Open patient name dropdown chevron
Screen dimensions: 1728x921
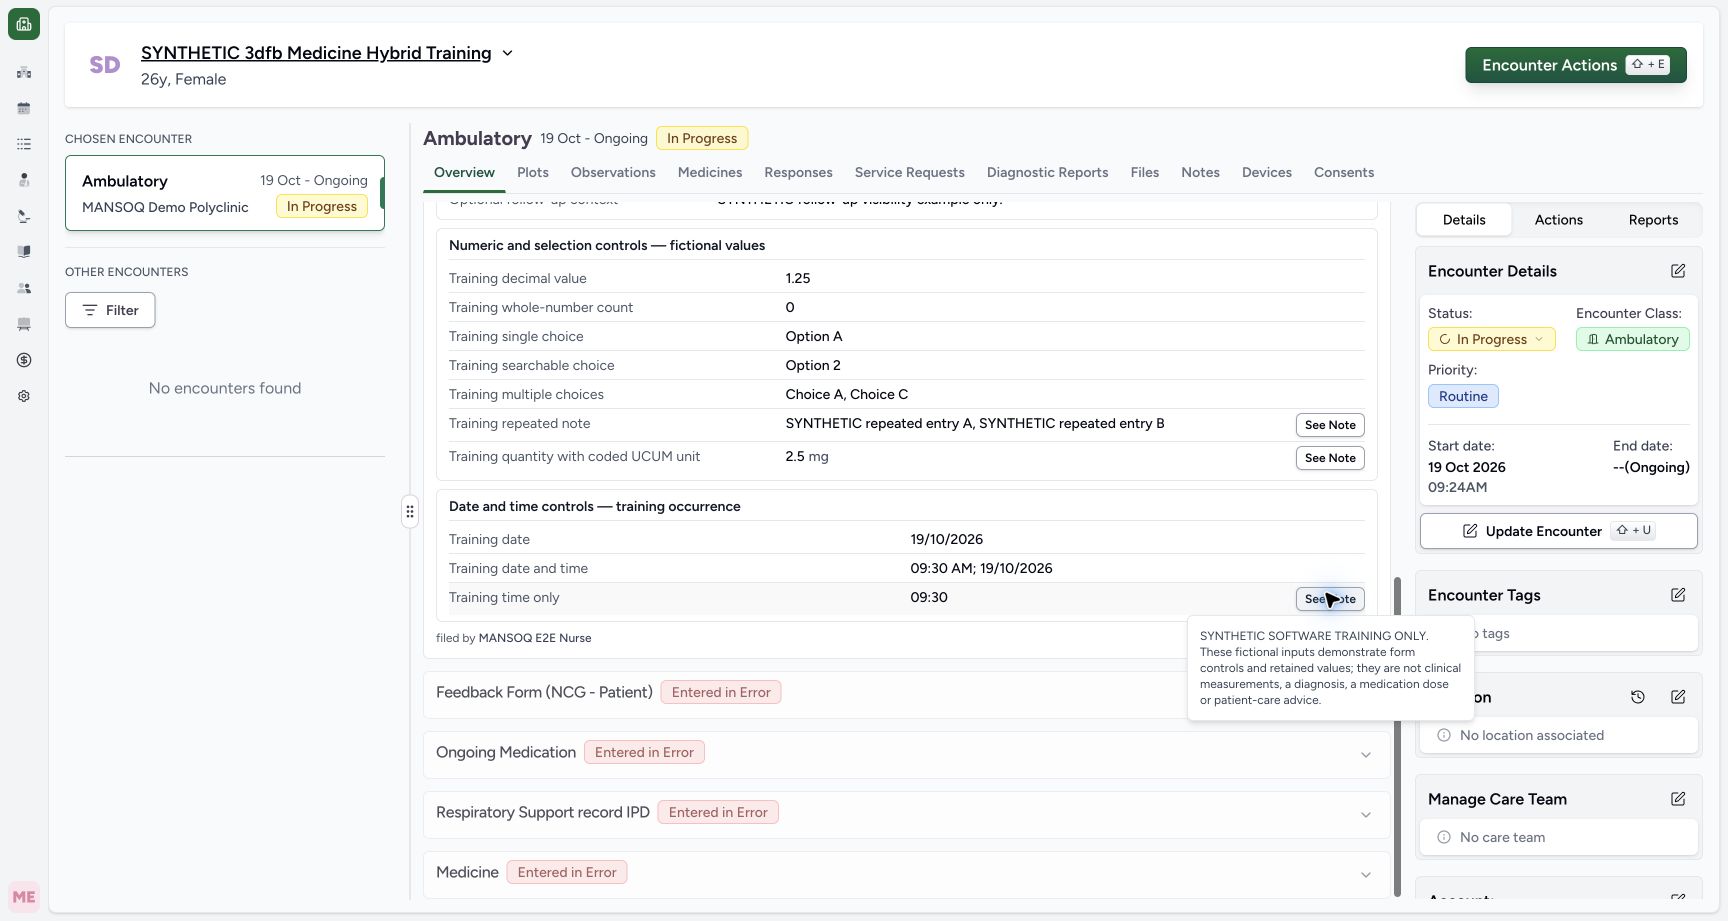click(507, 53)
